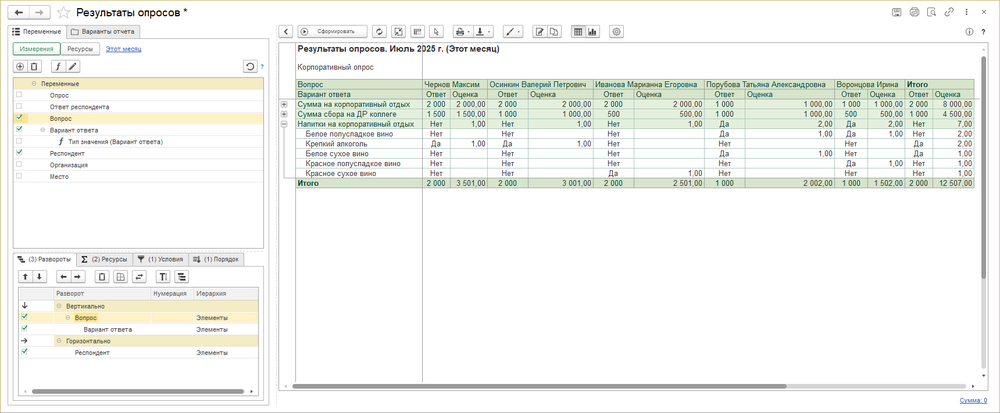Click the formula (f) icon in variables toolbar
The width and height of the screenshot is (1000, 413).
(57, 66)
